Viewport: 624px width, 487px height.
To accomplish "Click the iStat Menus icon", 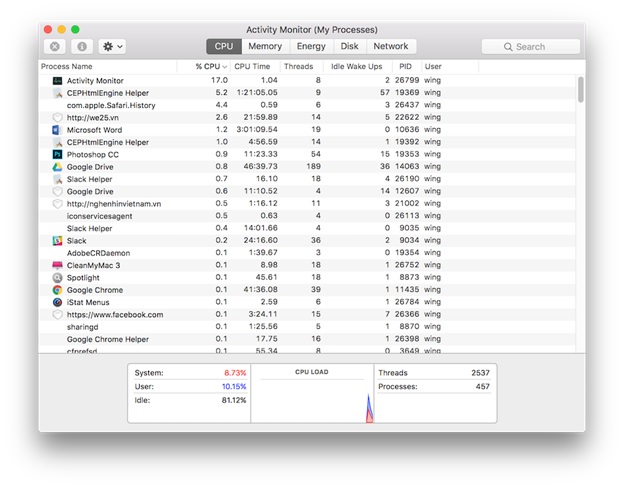I will tap(57, 302).
